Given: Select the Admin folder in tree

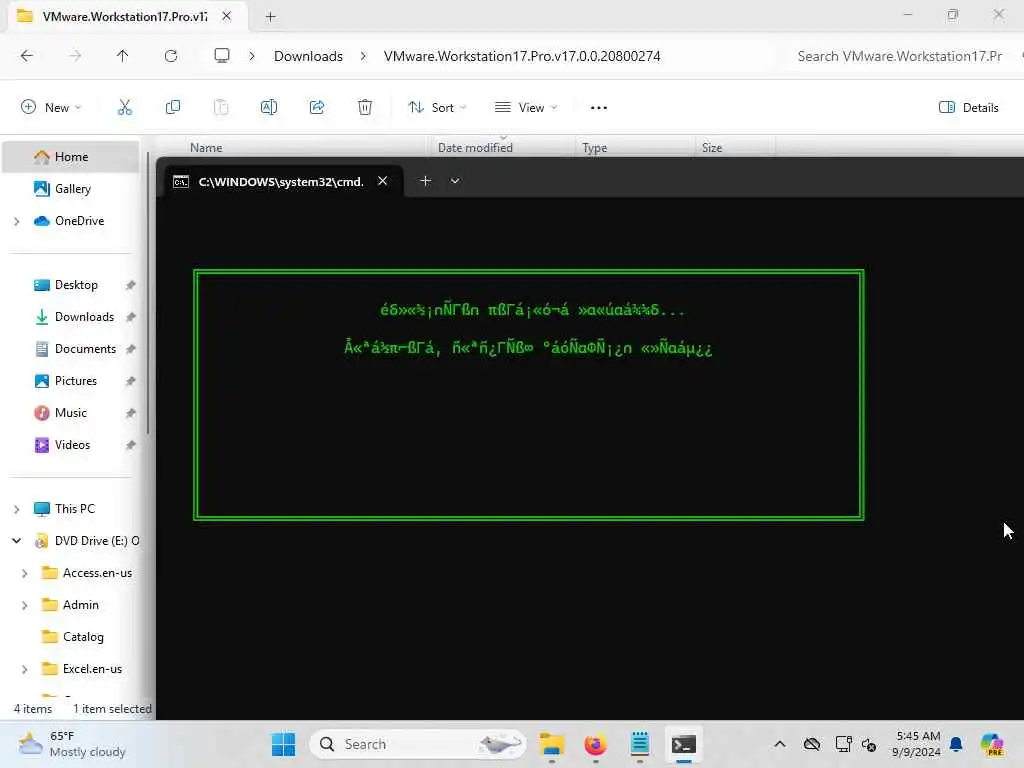Looking at the screenshot, I should (x=80, y=605).
